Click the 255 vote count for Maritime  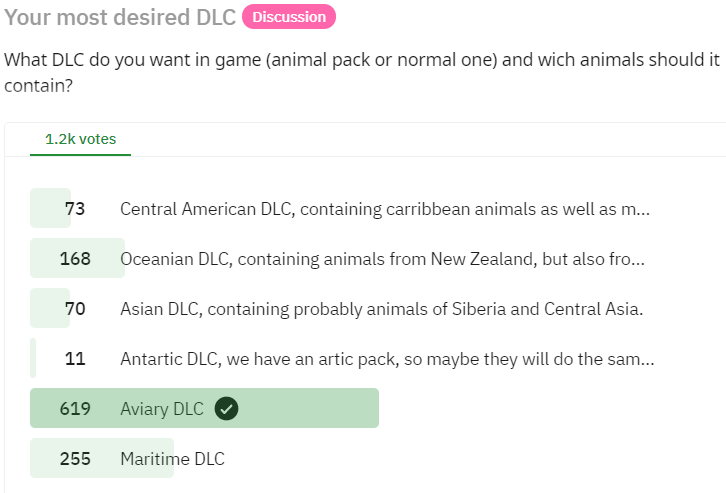point(75,459)
